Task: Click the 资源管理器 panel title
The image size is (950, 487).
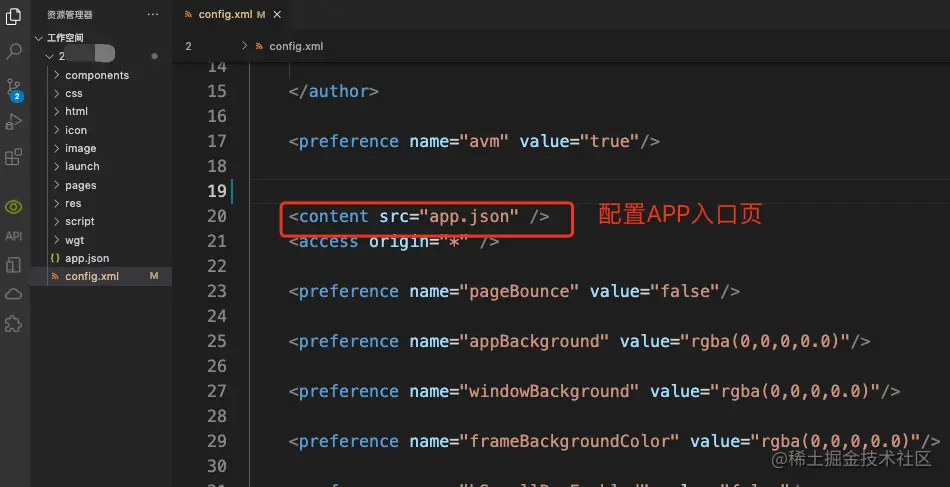Action: [x=70, y=15]
